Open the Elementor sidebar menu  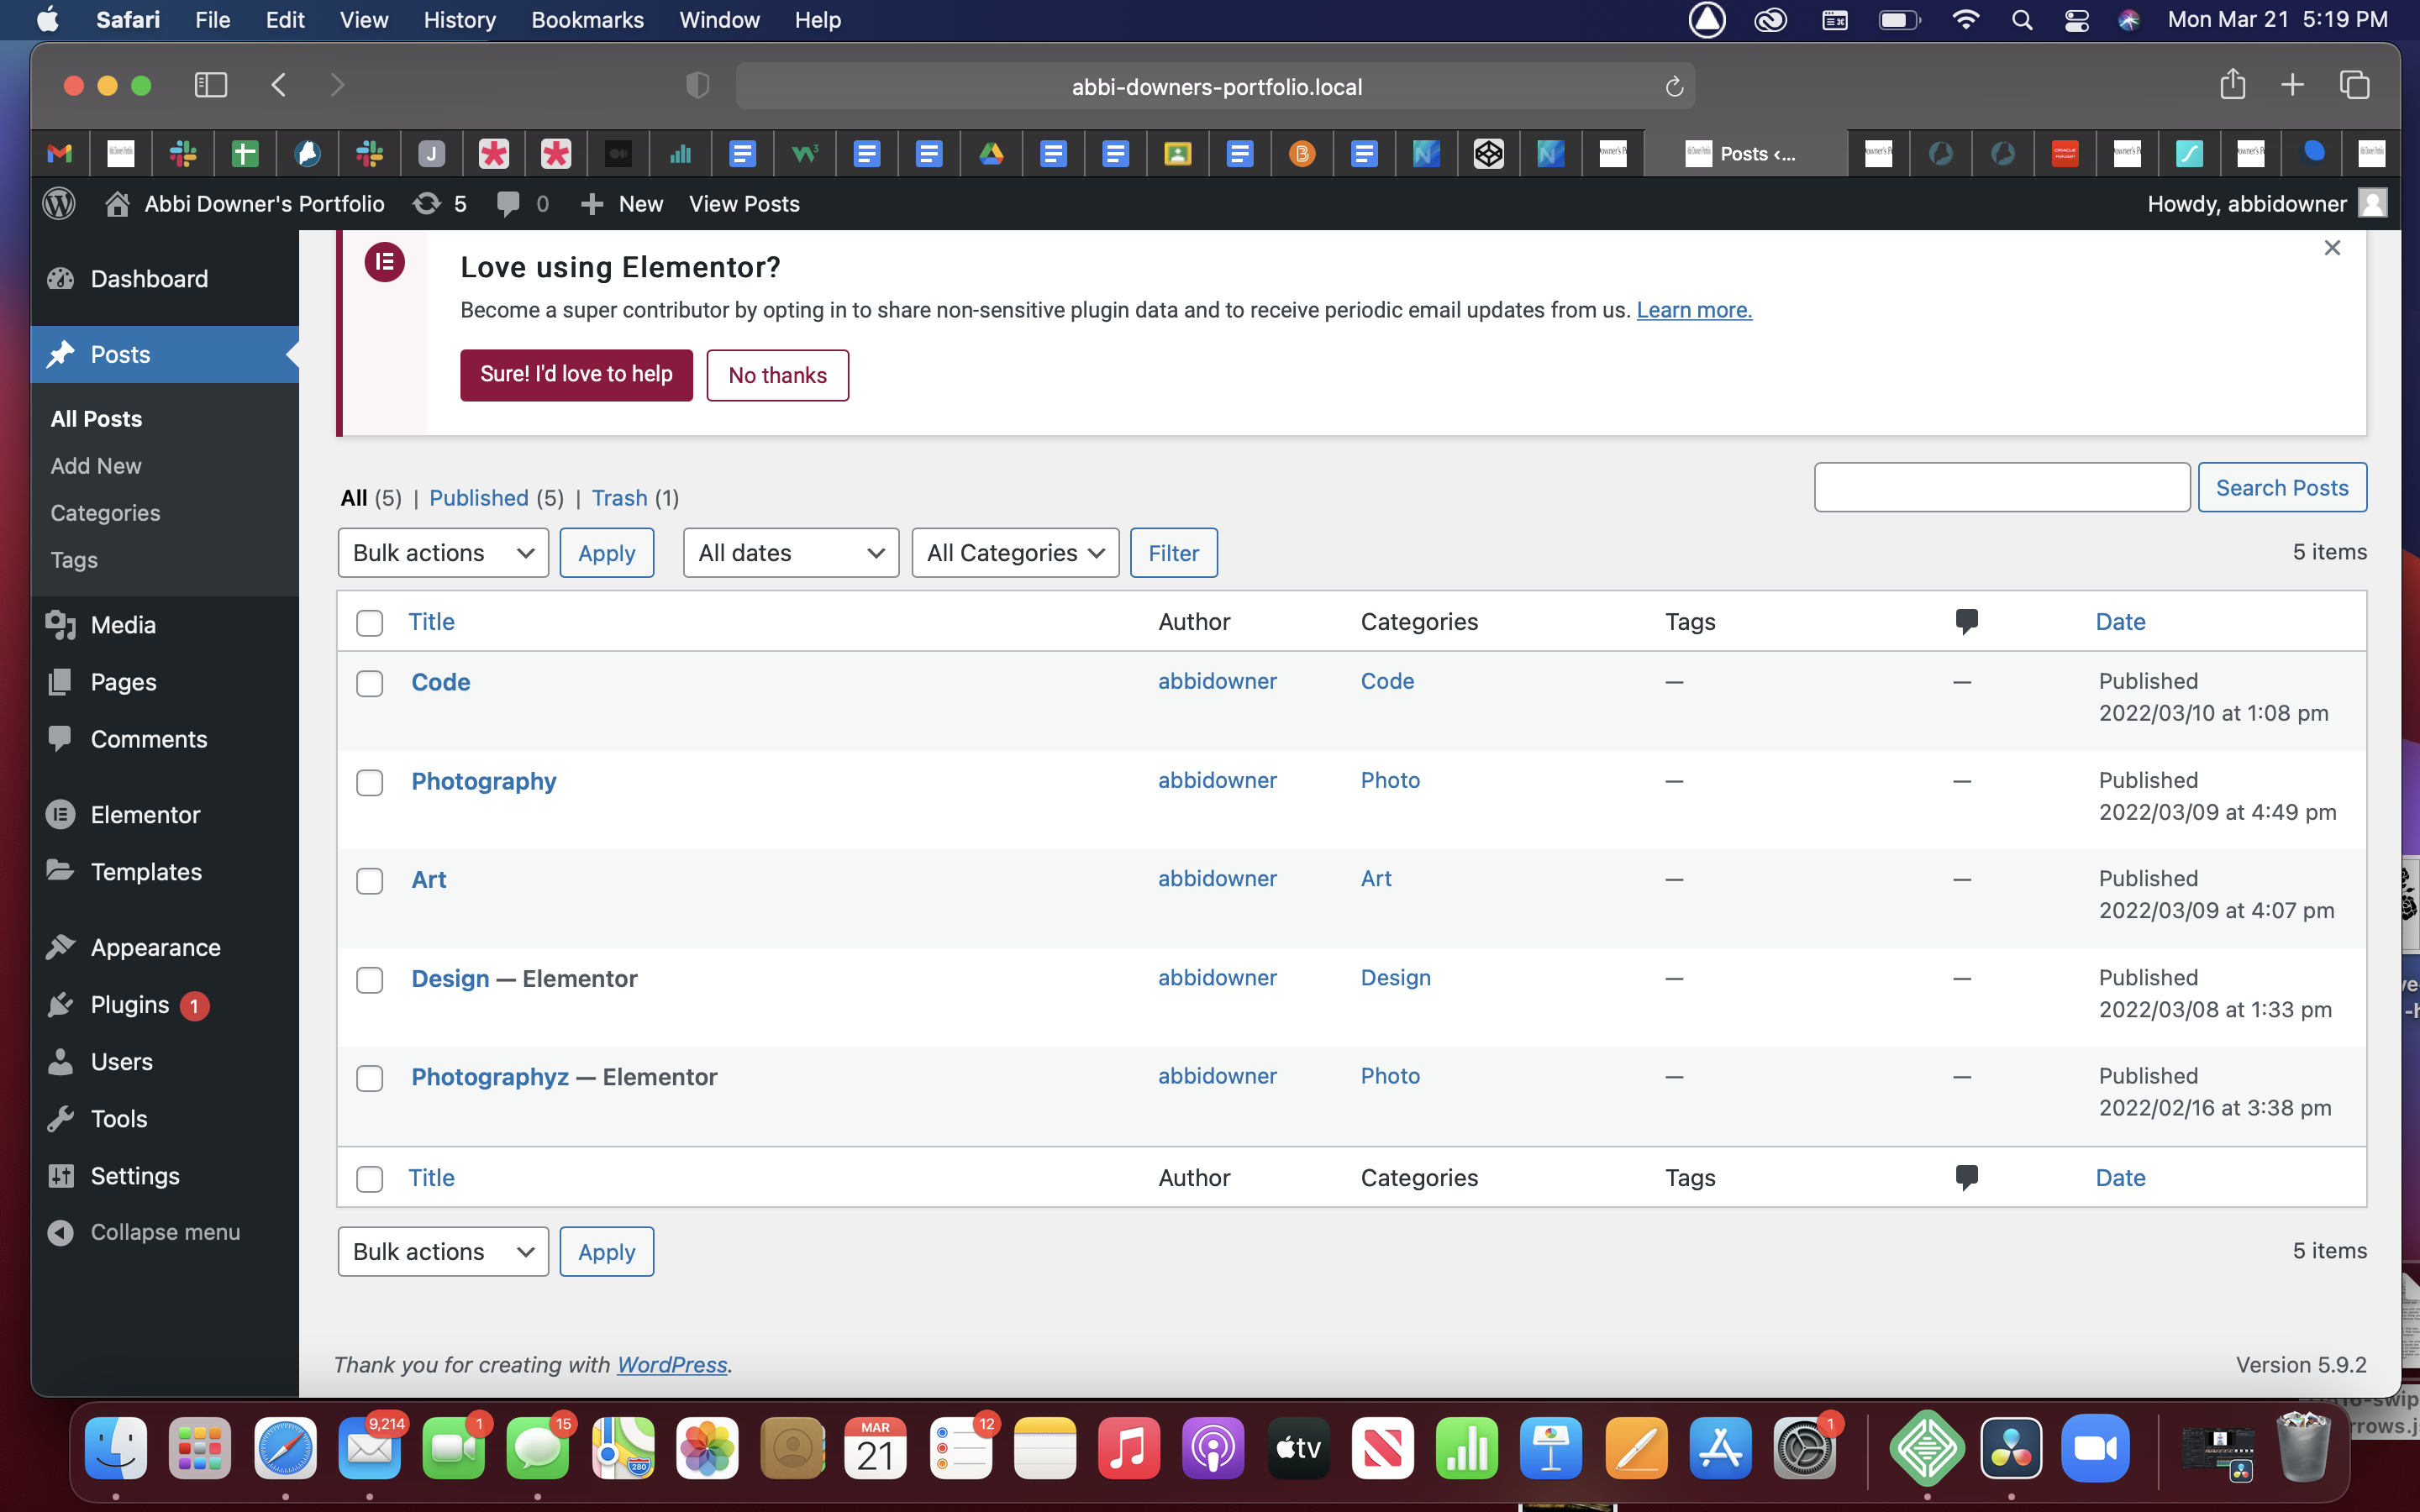point(145,815)
